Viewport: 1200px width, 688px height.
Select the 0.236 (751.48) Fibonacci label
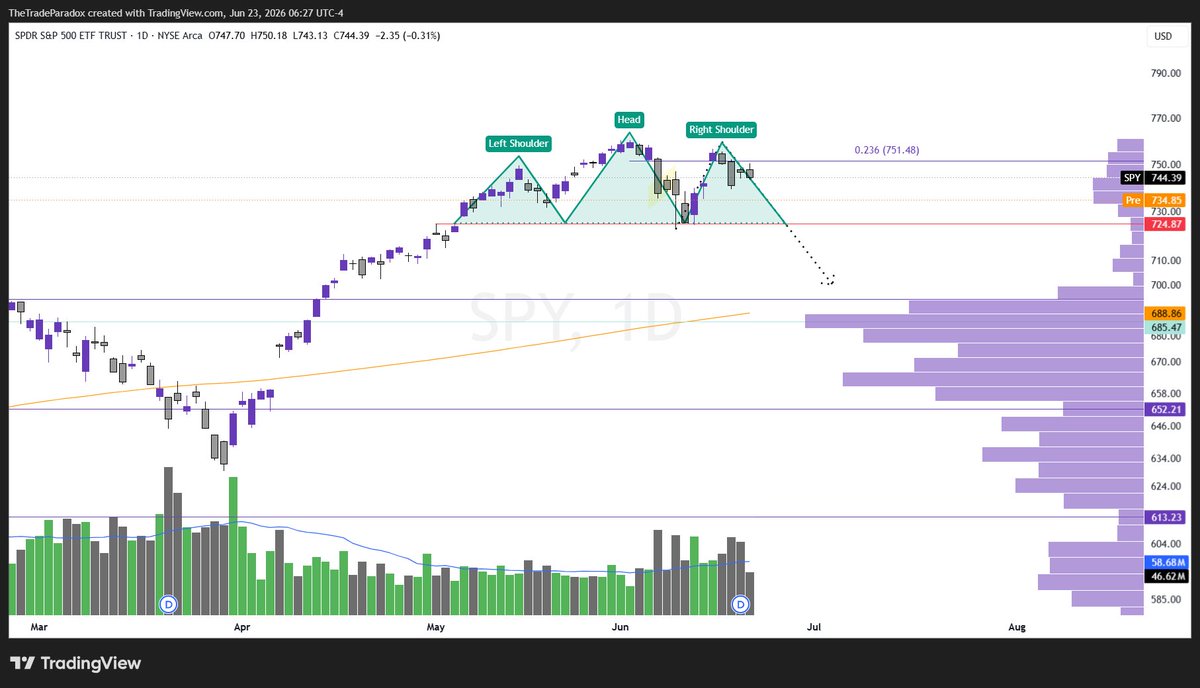[x=887, y=150]
